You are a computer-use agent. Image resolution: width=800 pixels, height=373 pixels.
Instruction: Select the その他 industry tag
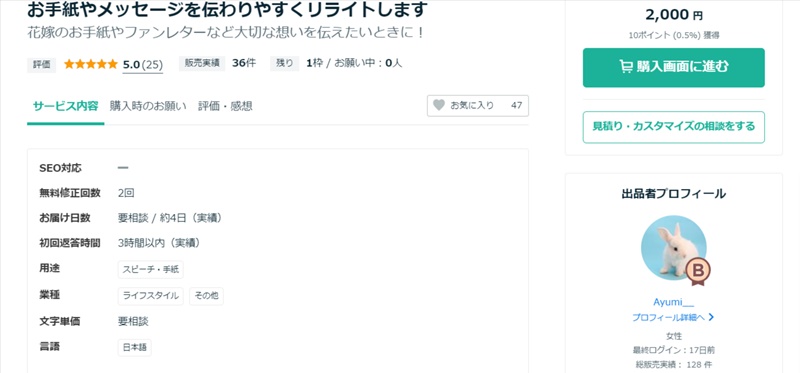[206, 295]
